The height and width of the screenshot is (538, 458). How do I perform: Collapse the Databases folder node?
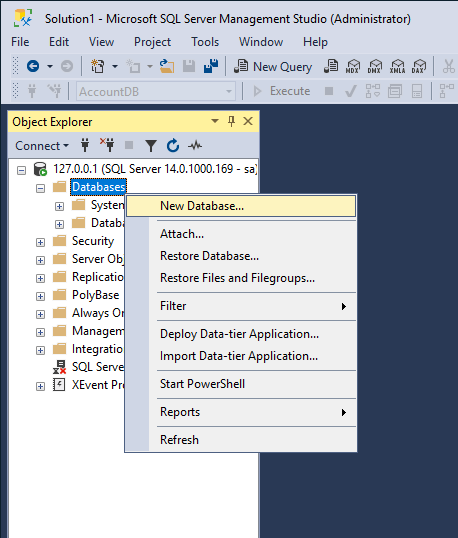pos(40,188)
